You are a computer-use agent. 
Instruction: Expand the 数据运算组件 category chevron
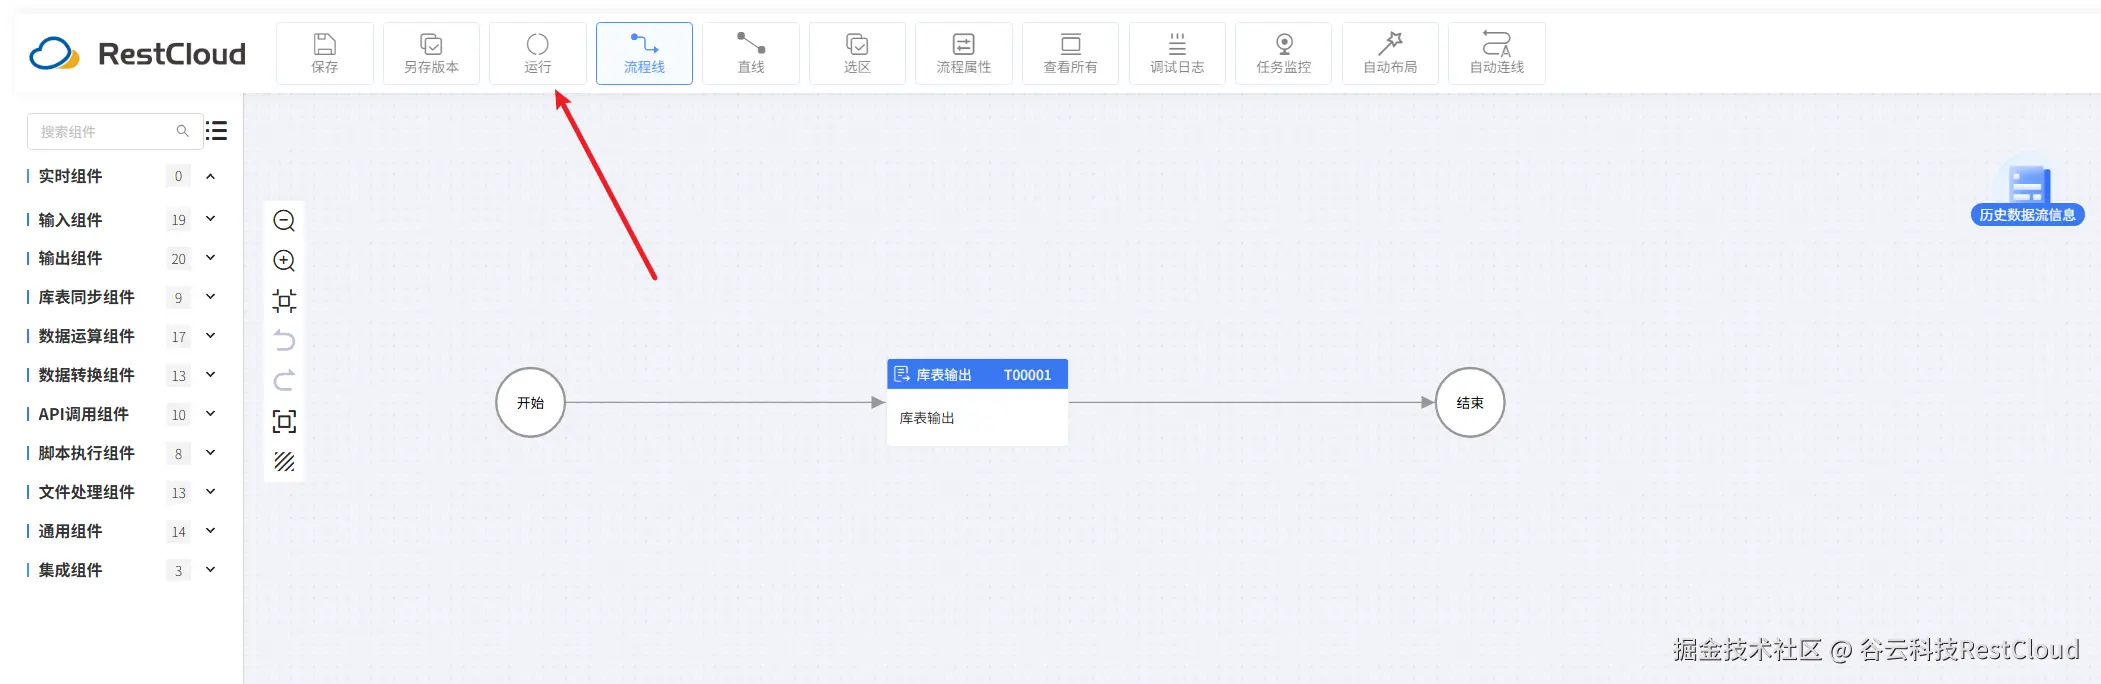tap(211, 336)
